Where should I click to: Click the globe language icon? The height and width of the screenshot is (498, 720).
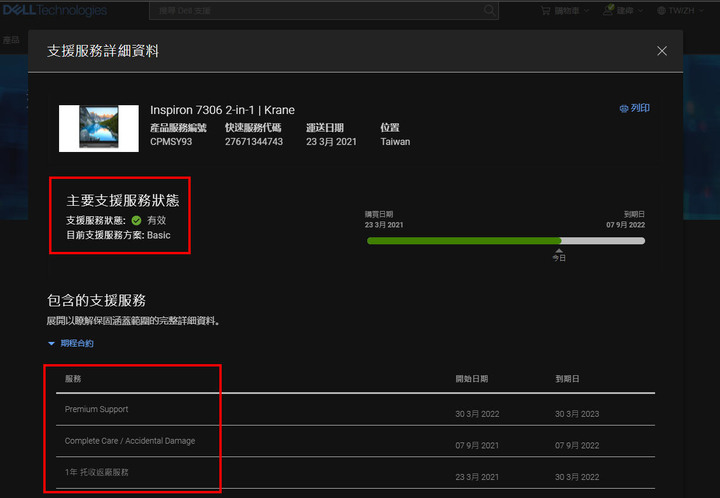tap(661, 11)
